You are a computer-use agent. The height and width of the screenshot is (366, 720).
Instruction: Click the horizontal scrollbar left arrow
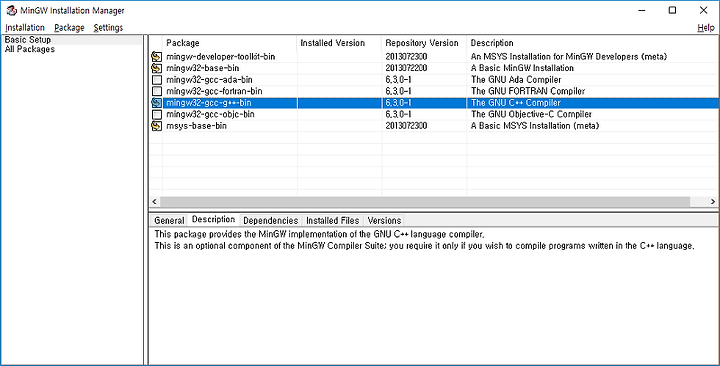click(154, 202)
